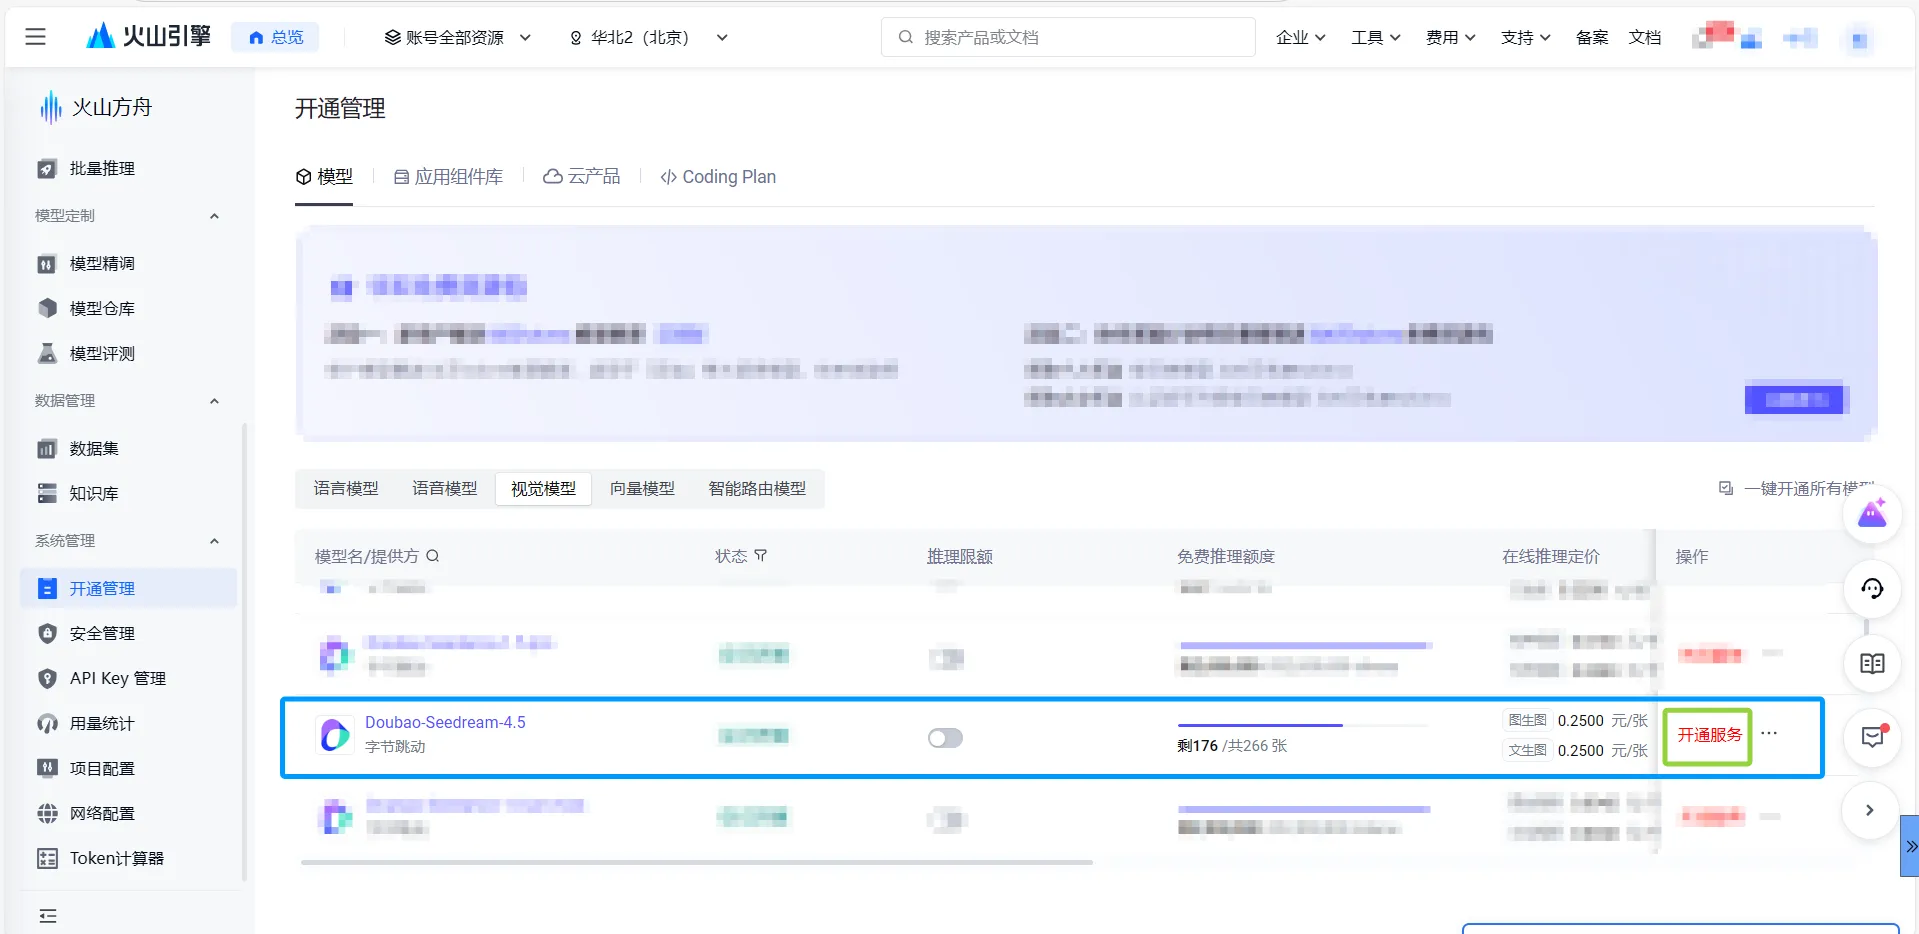Open the message notification icon with red dot
Image resolution: width=1919 pixels, height=934 pixels.
(1872, 738)
